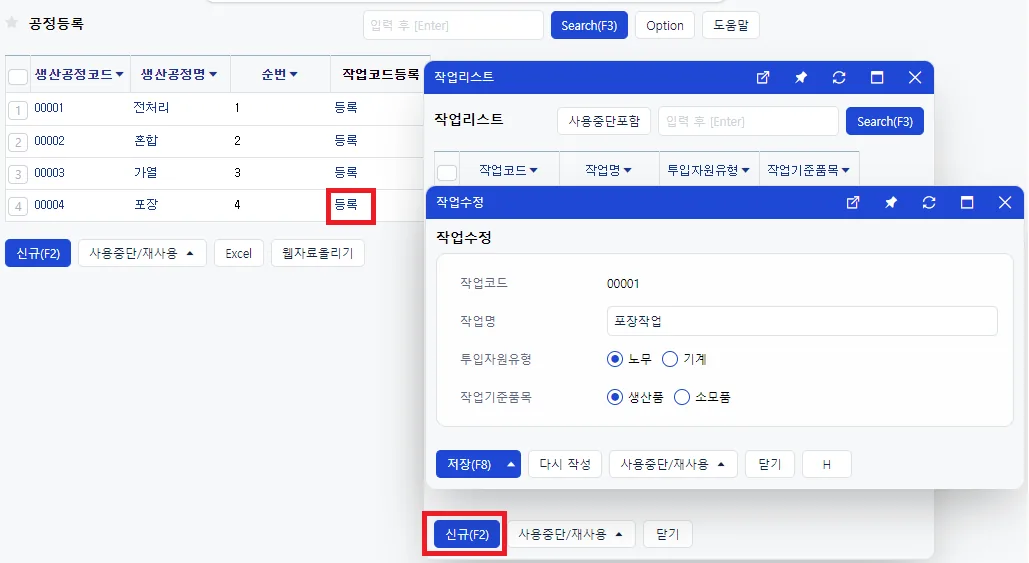The height and width of the screenshot is (563, 1029).
Task: Focus the 작업리스트 search input field
Action: [x=748, y=121]
